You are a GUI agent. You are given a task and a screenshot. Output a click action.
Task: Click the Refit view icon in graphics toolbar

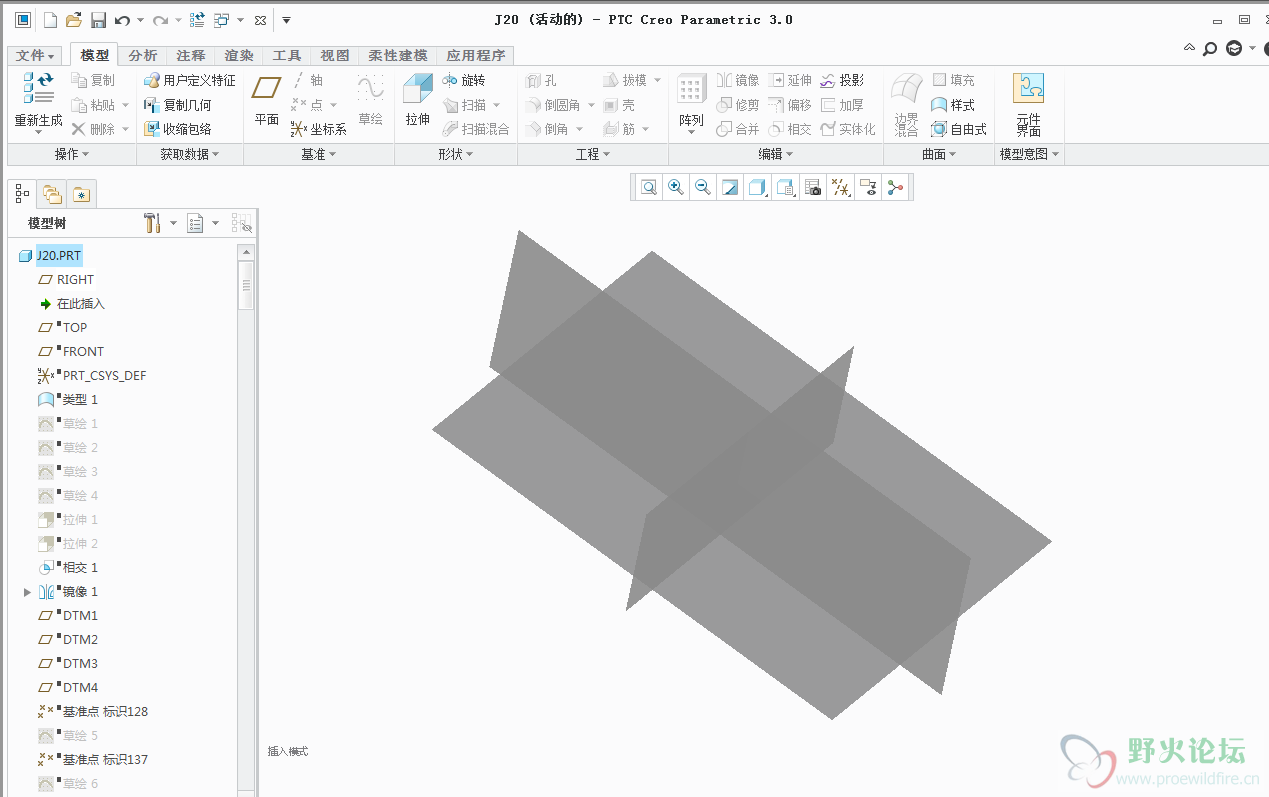coord(649,187)
